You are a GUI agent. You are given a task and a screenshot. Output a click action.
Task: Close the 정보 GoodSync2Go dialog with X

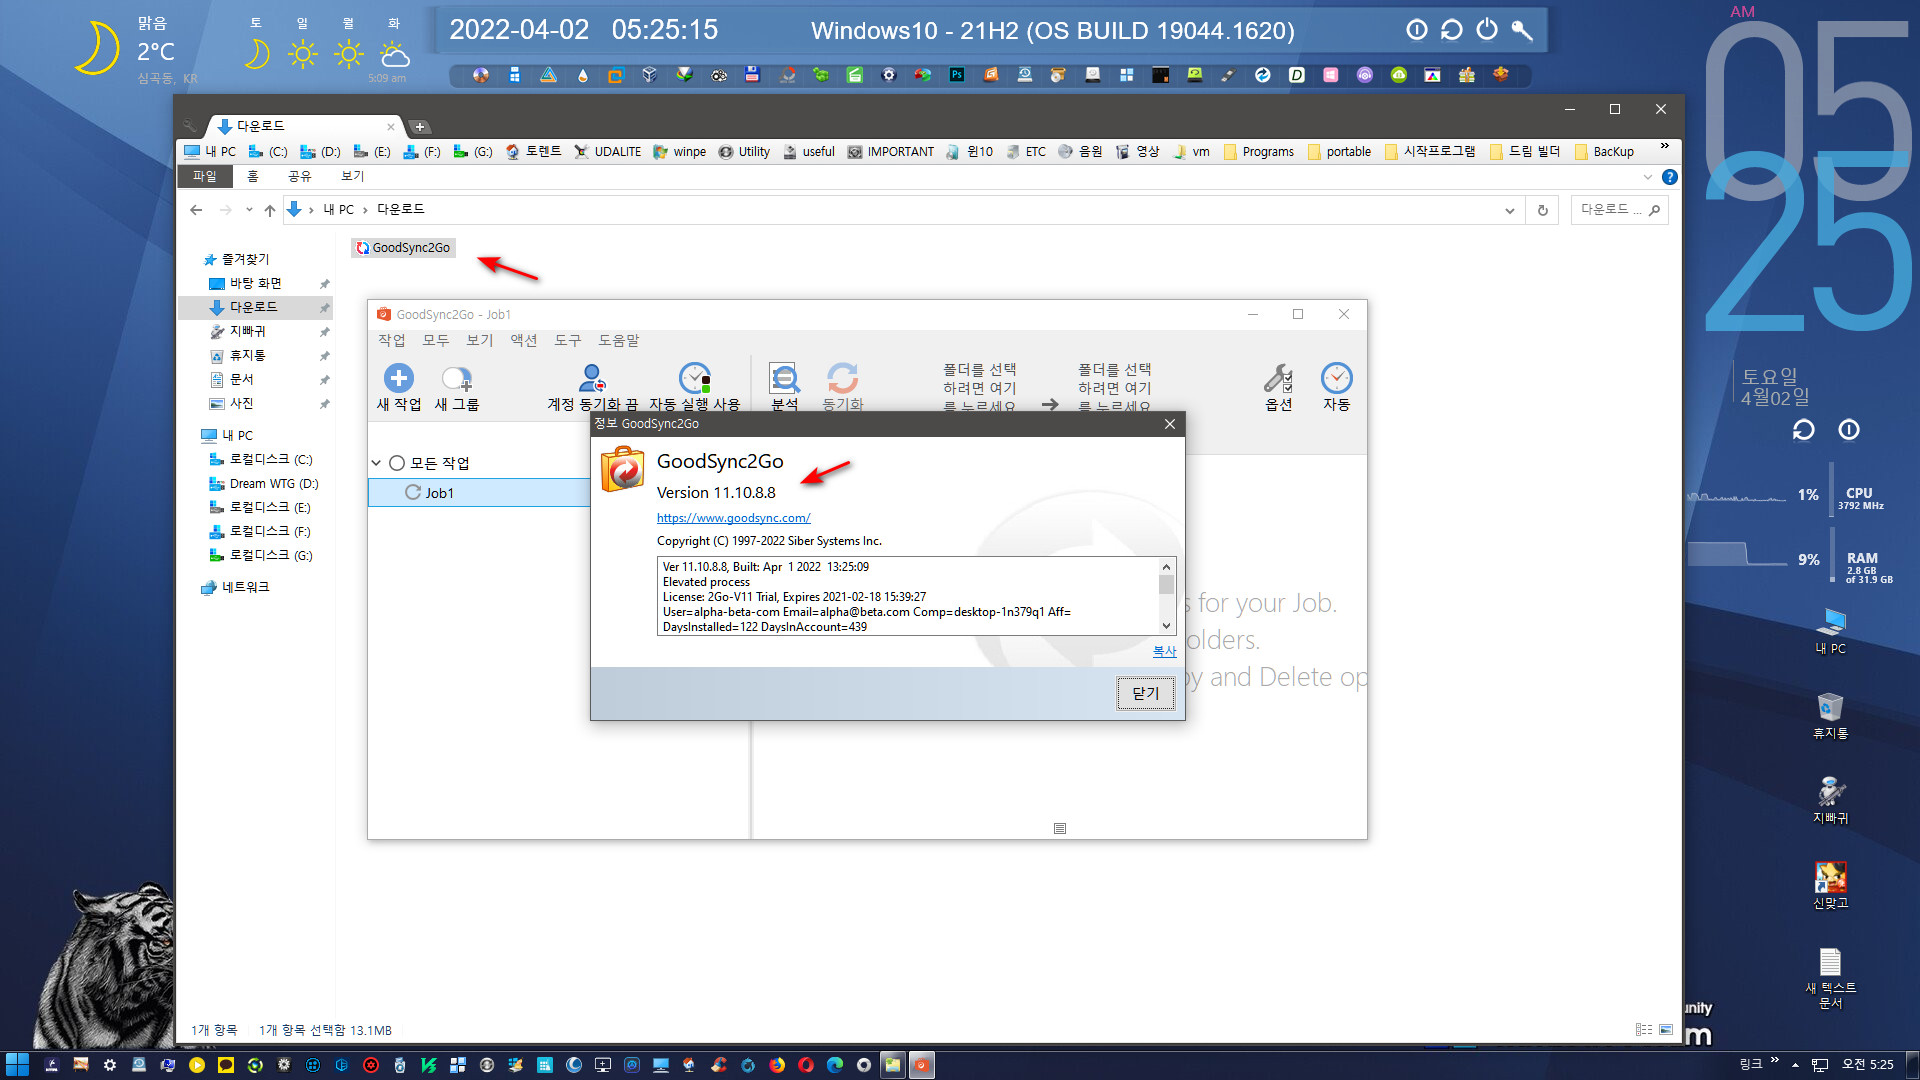(x=1169, y=424)
